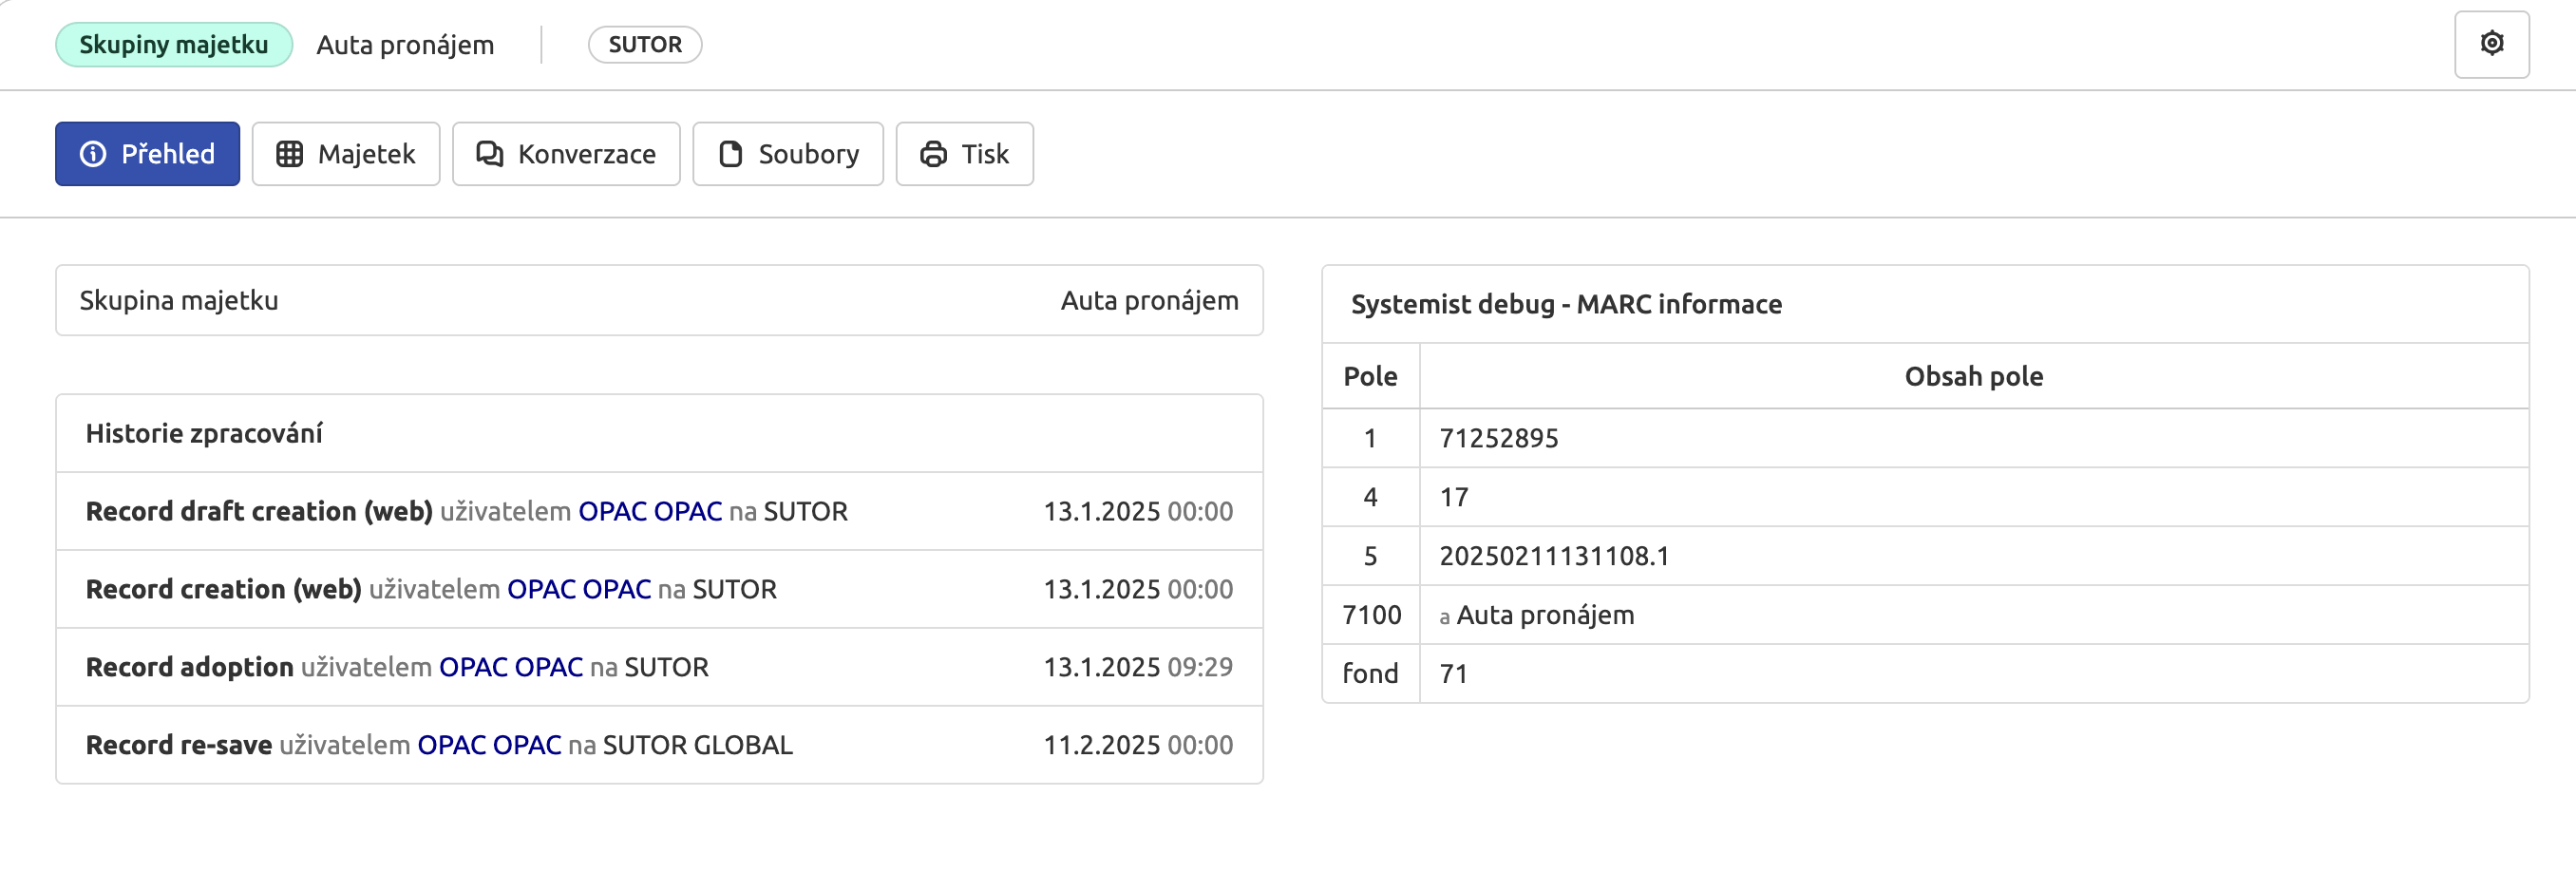Click the file icon beside Soubory
The image size is (2576, 891).
pyautogui.click(x=730, y=154)
